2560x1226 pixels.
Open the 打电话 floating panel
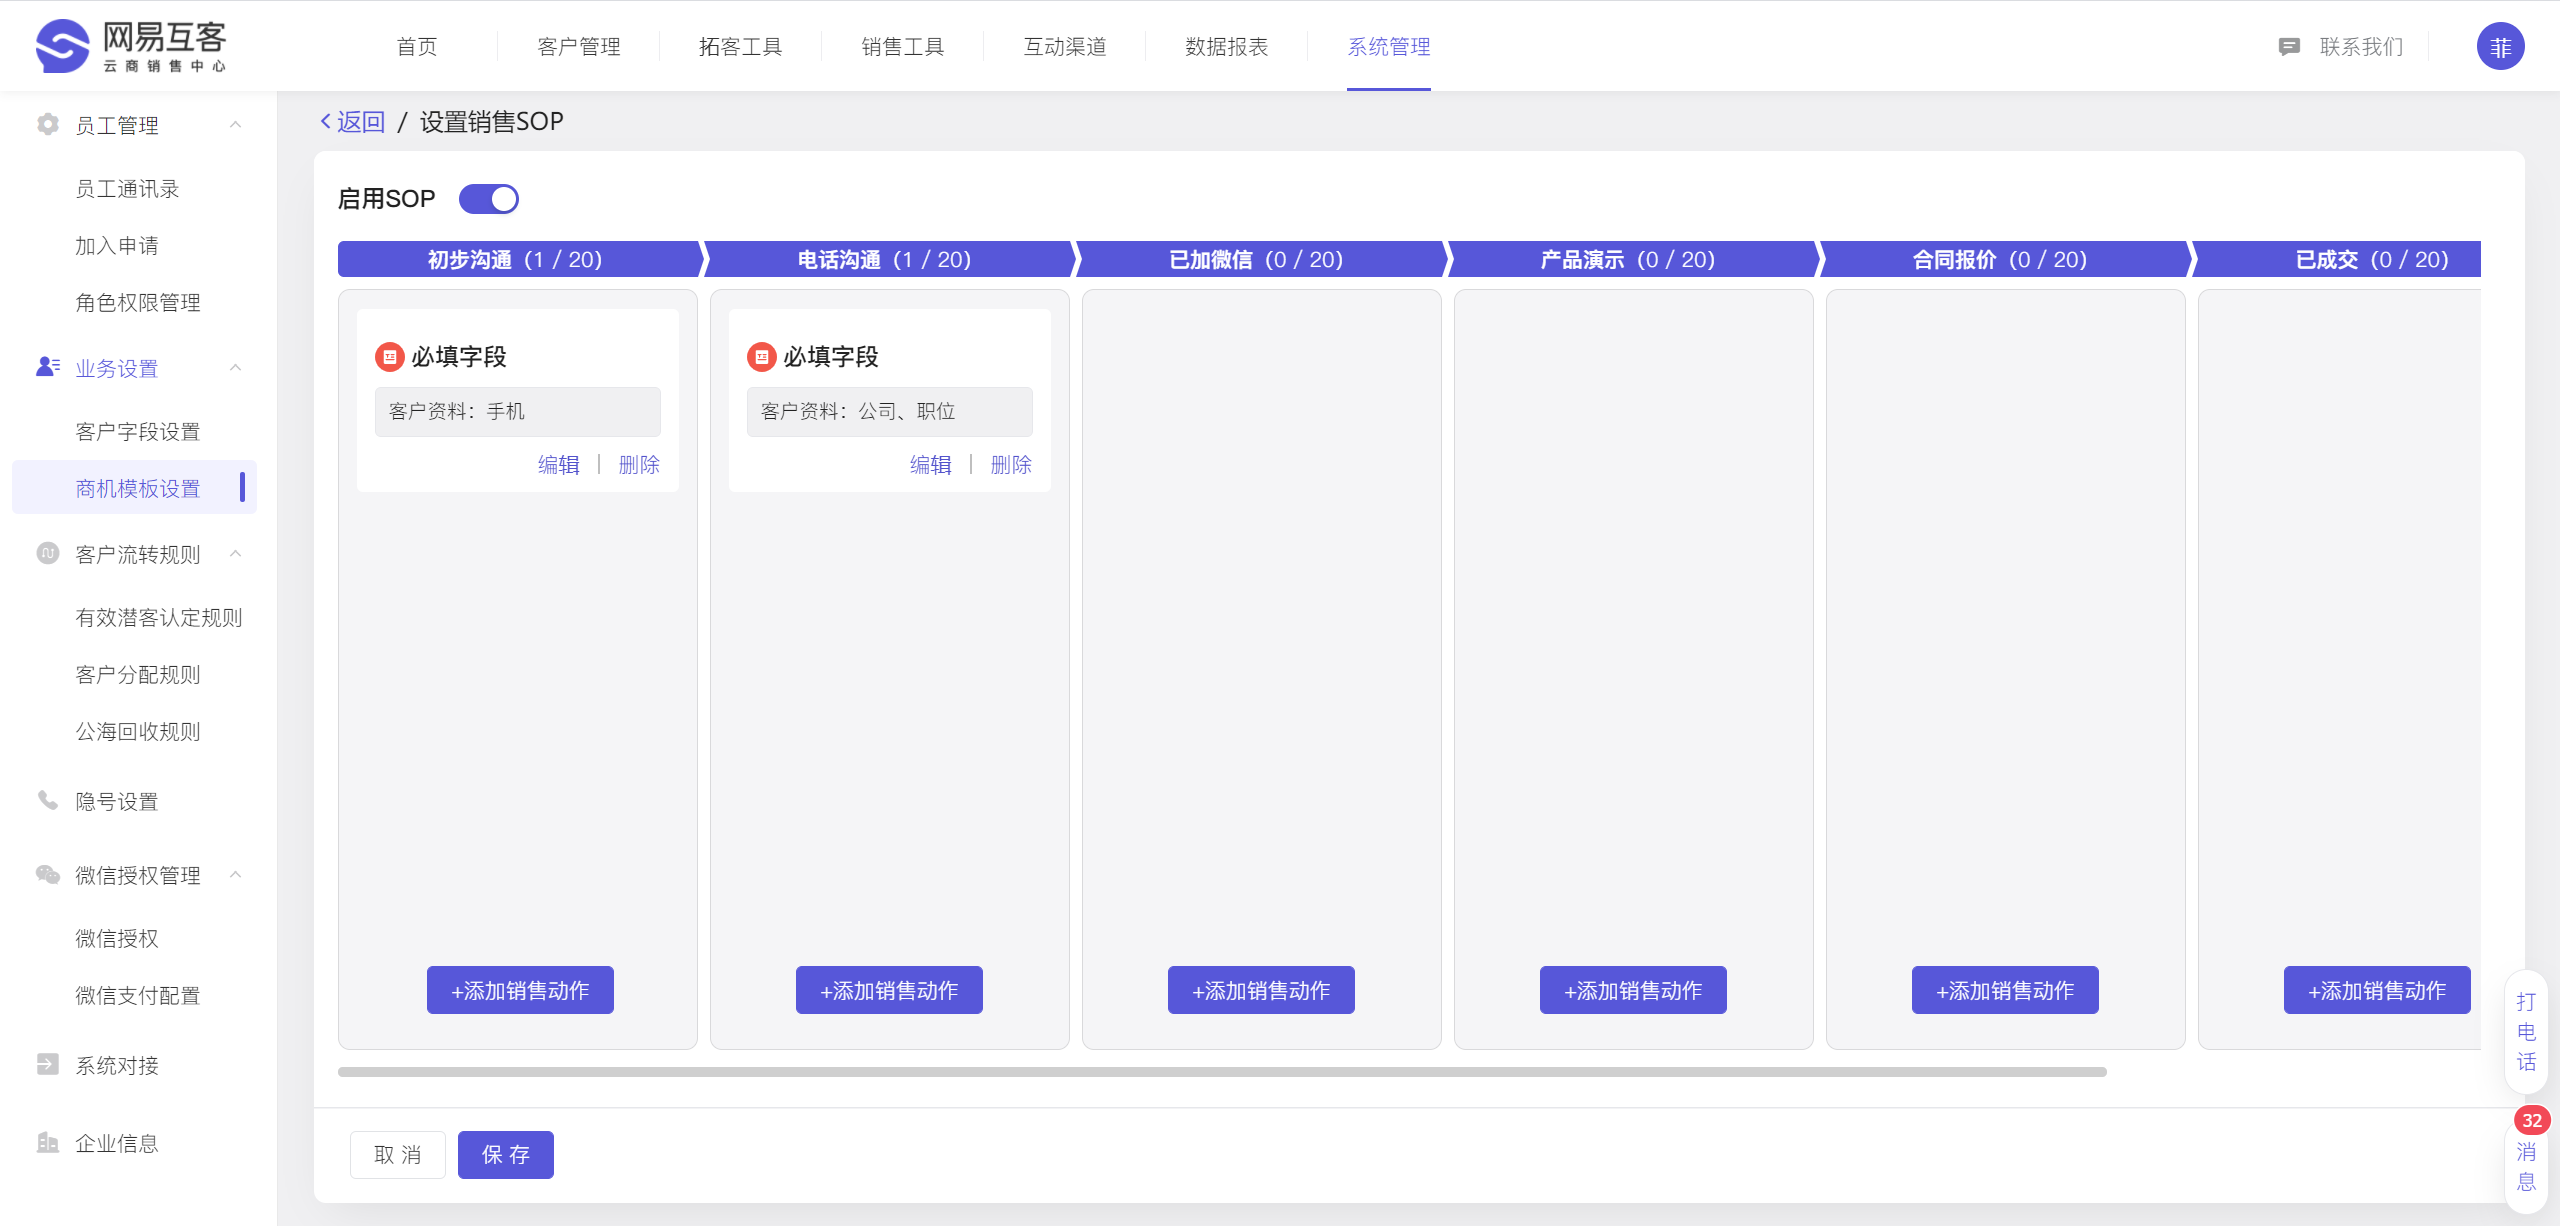2526,1032
